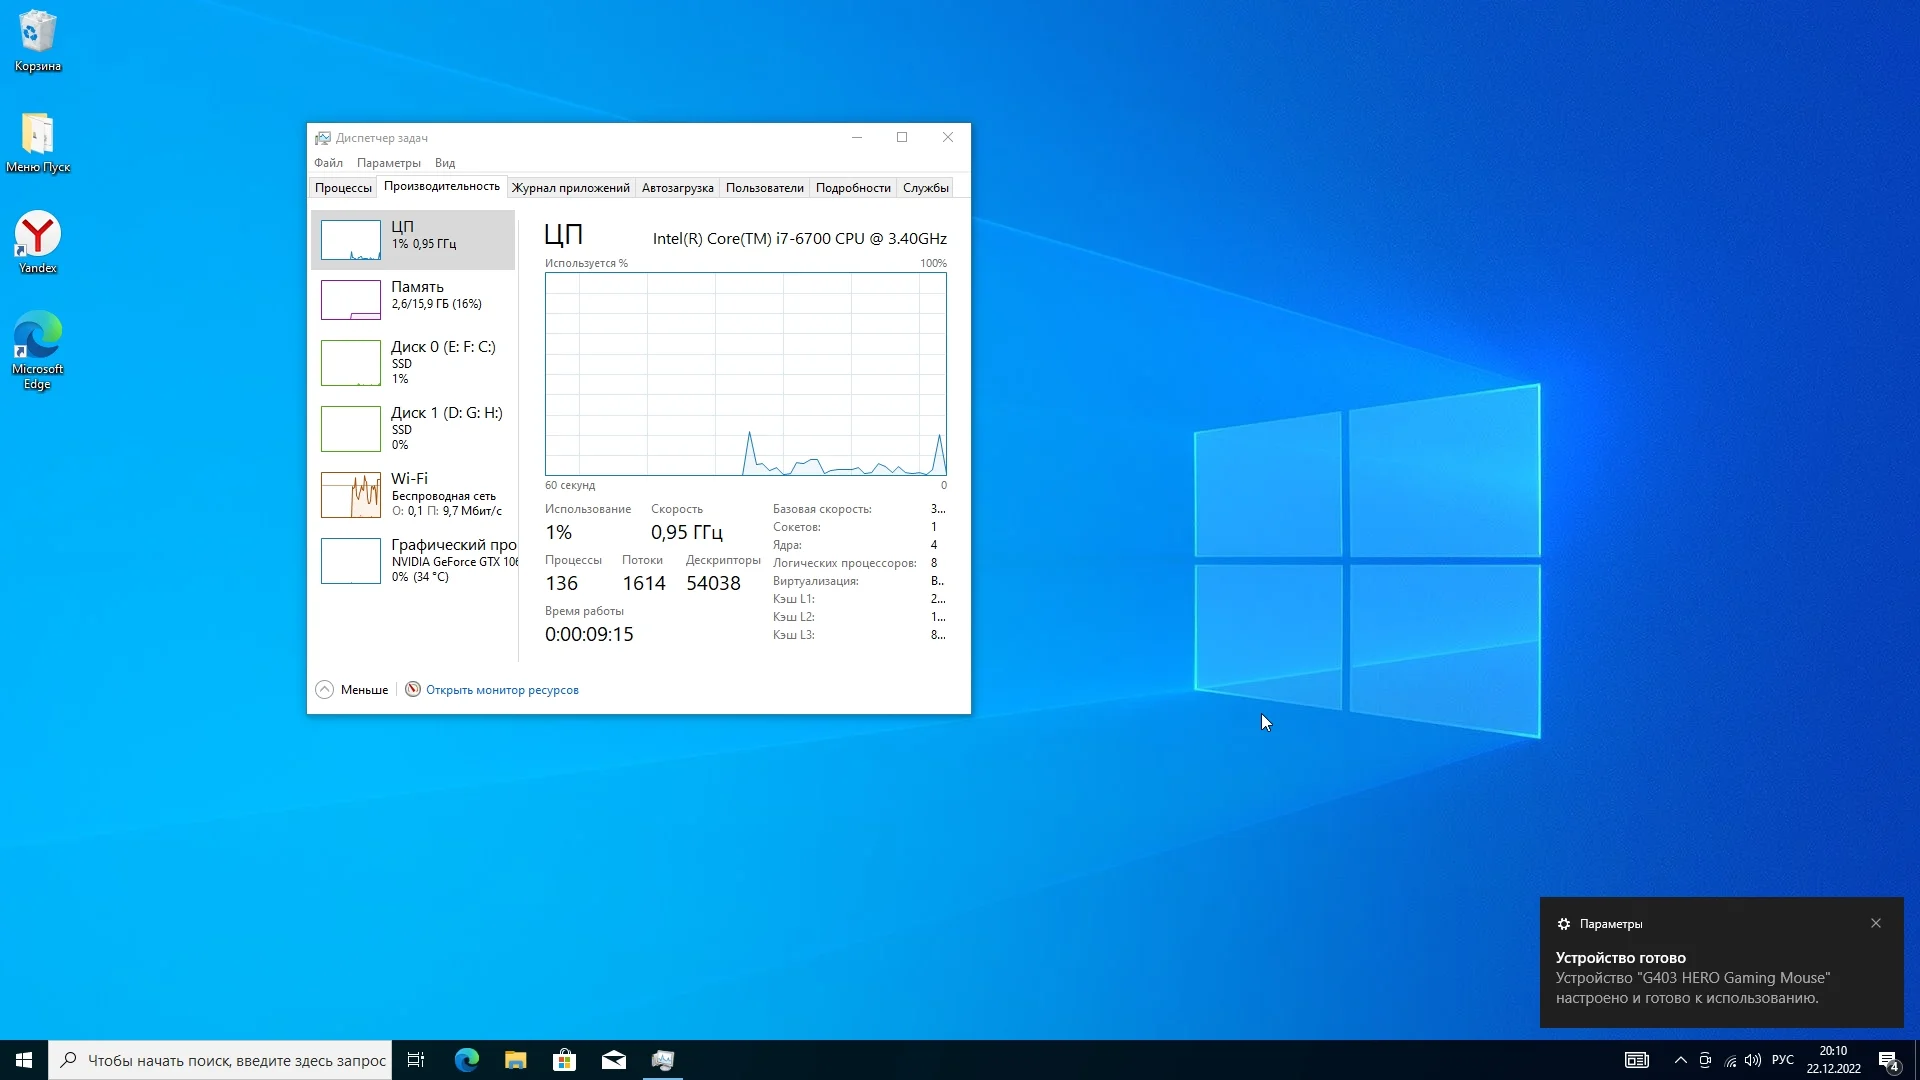Click Открыть монитор ресурсов link
This screenshot has height=1080, width=1920.
(502, 690)
